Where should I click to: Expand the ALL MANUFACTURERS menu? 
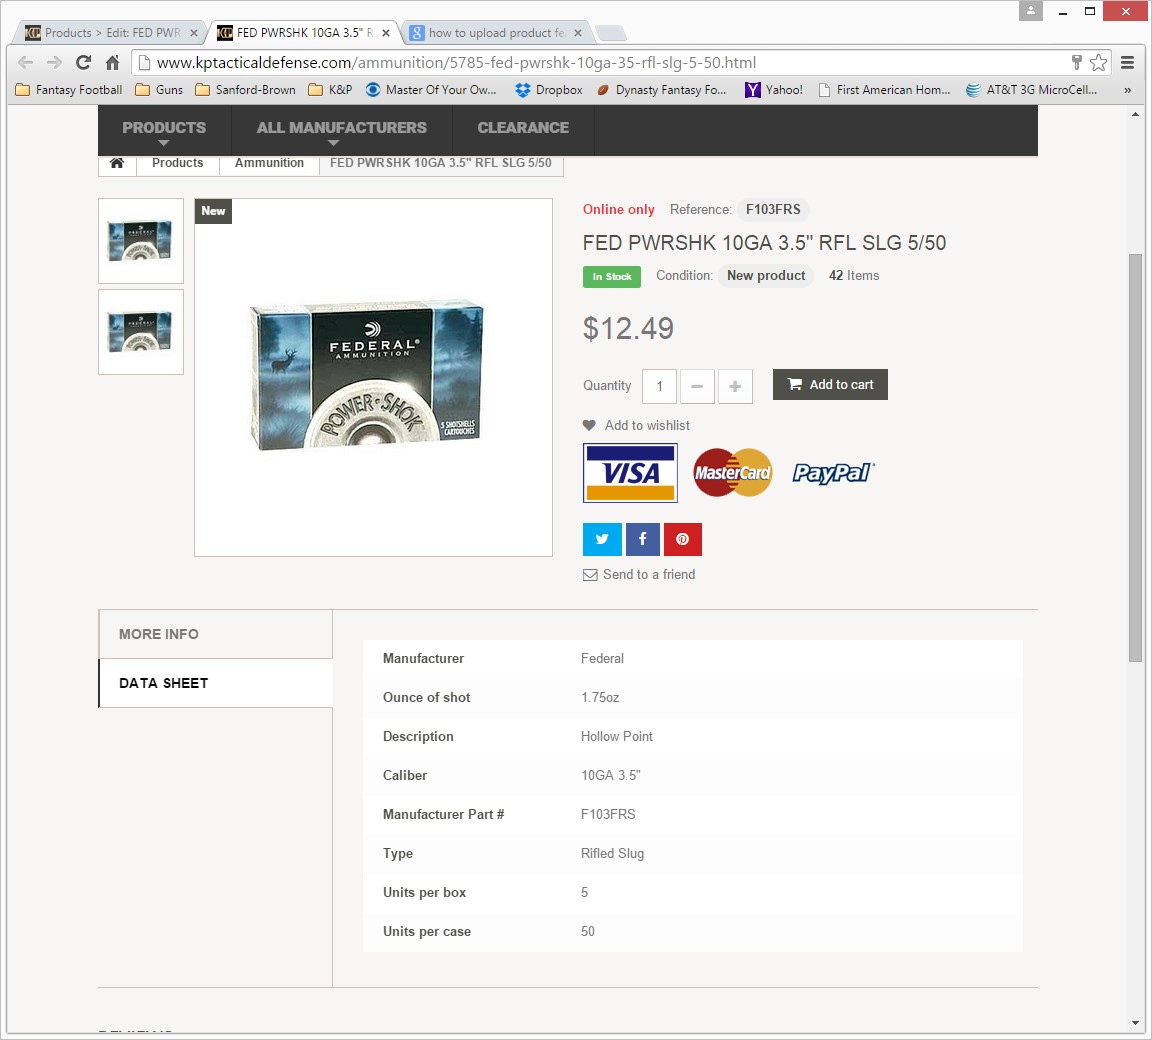(x=342, y=130)
